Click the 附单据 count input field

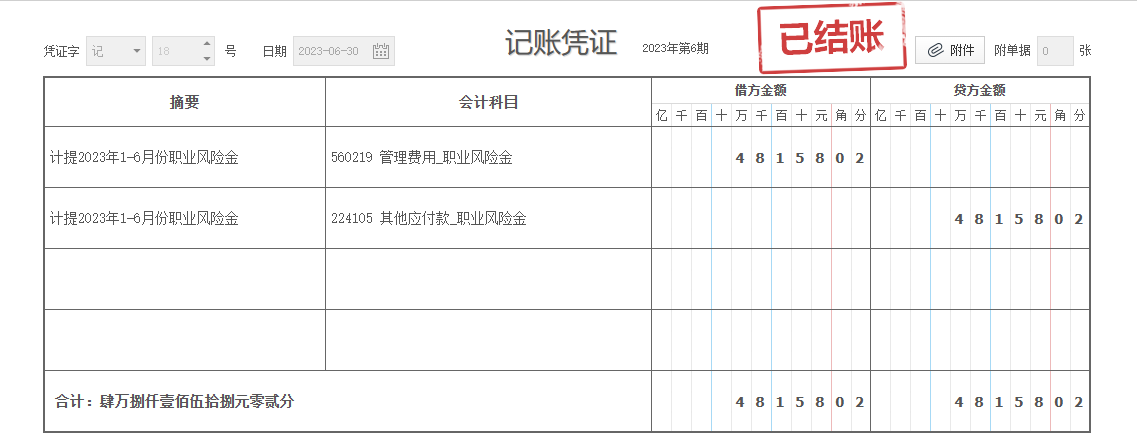tap(1055, 50)
